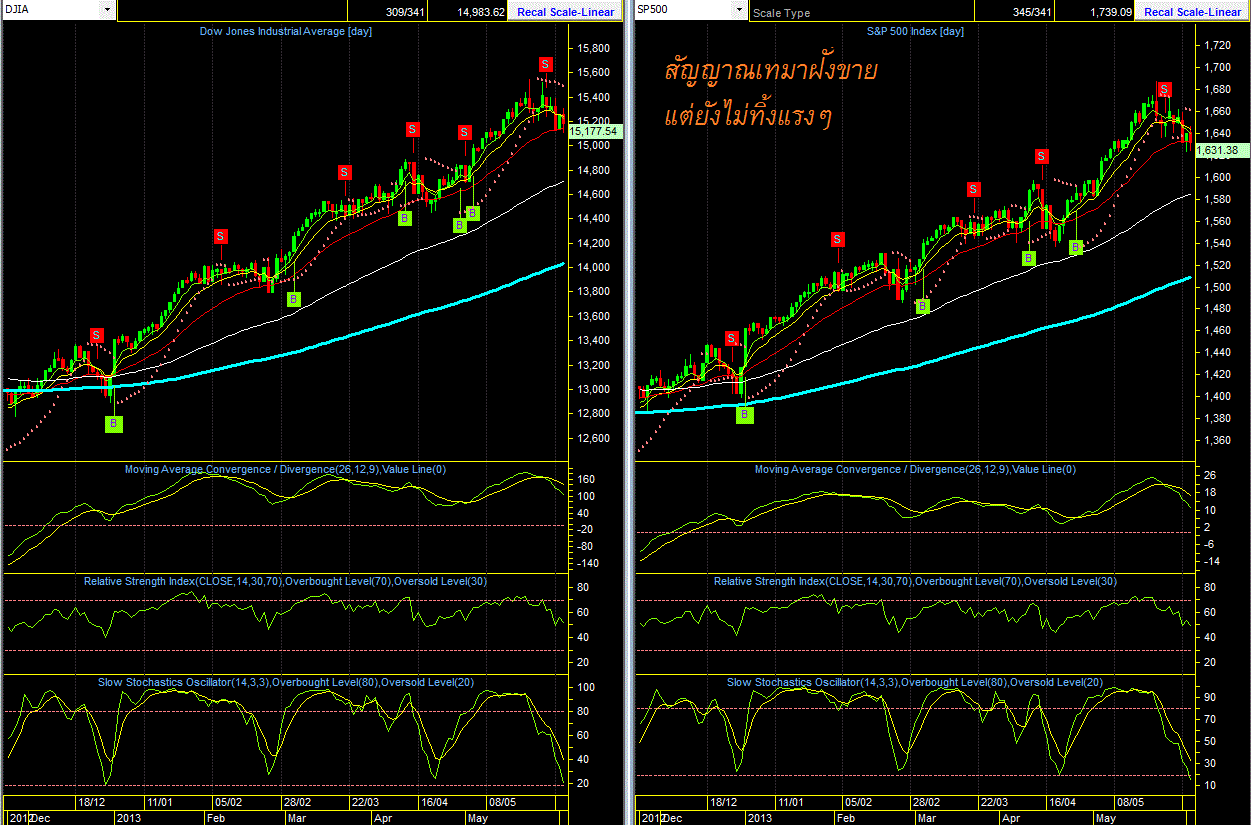Click the SP500 Slow Stochastics Oscillator title
Image resolution: width=1251 pixels, height=825 pixels.
pos(915,682)
